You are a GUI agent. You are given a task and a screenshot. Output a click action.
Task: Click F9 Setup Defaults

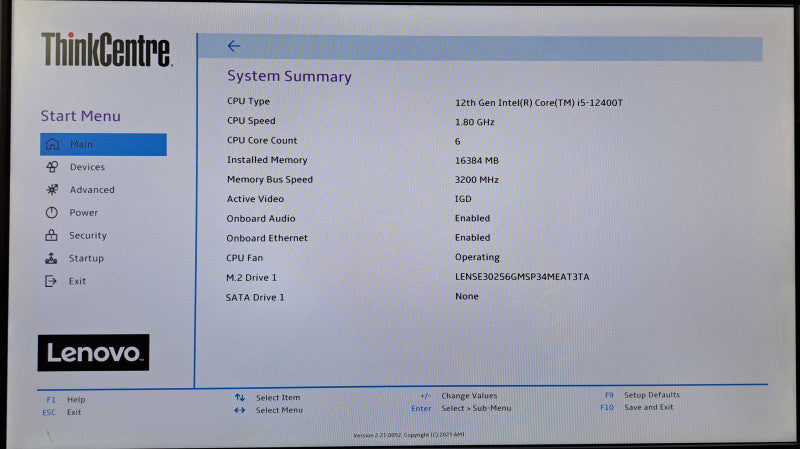tap(642, 395)
